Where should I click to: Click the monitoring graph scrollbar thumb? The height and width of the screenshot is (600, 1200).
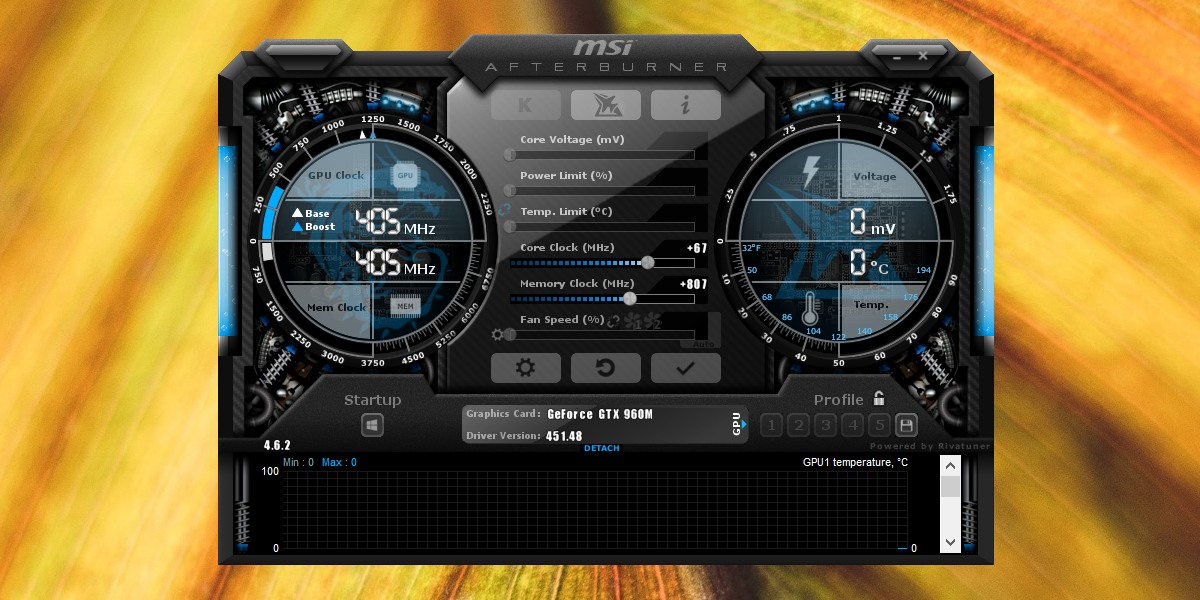950,486
